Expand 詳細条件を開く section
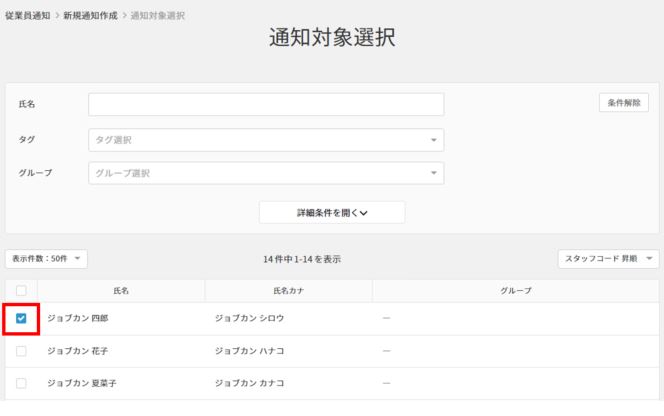Image resolution: width=664 pixels, height=416 pixels. 332,212
